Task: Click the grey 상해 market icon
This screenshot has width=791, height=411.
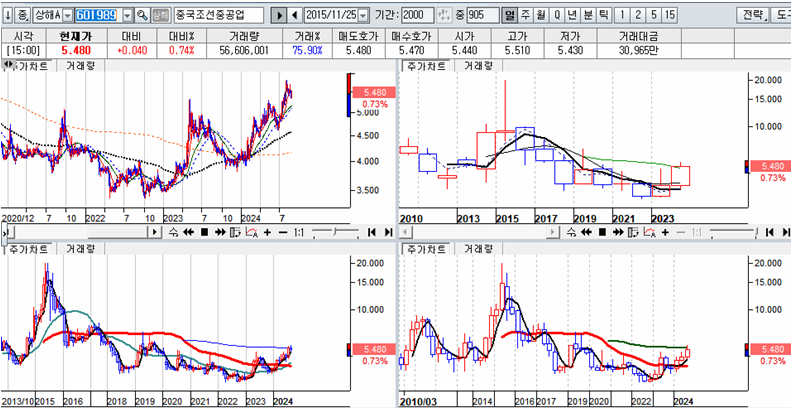Action: pyautogui.click(x=160, y=15)
